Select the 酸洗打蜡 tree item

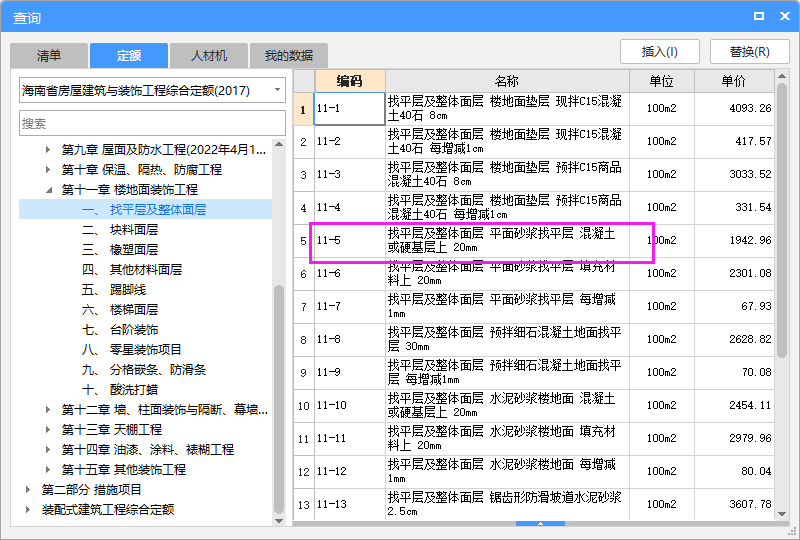point(133,390)
